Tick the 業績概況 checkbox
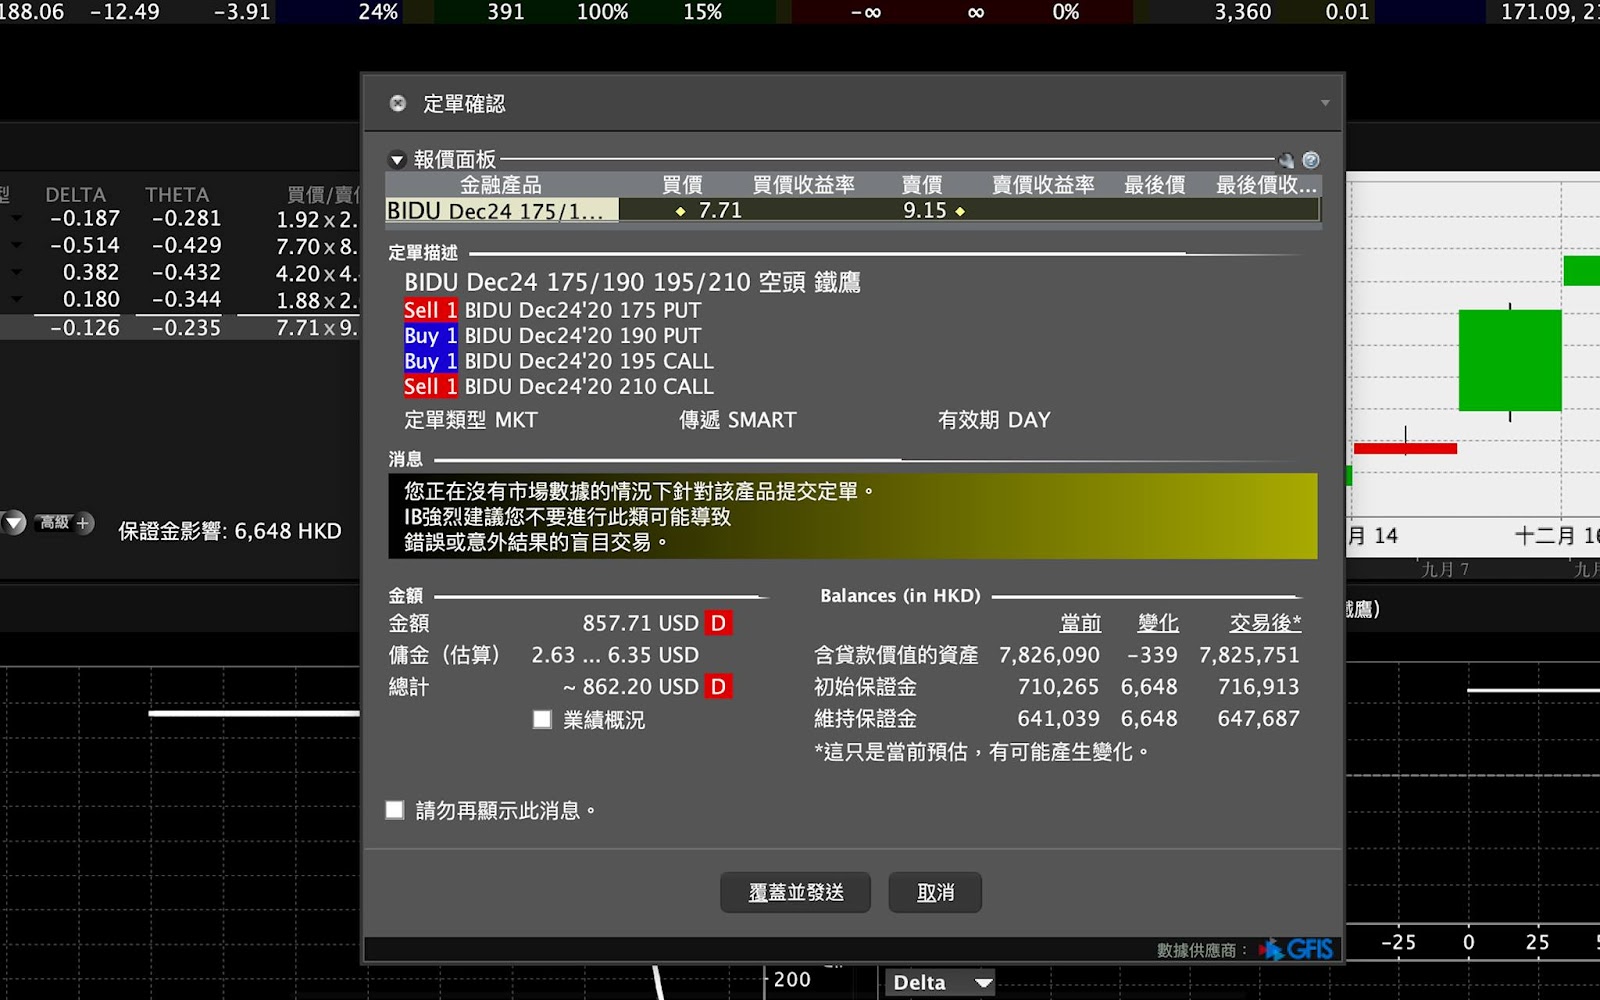The height and width of the screenshot is (1000, 1600). click(x=542, y=719)
